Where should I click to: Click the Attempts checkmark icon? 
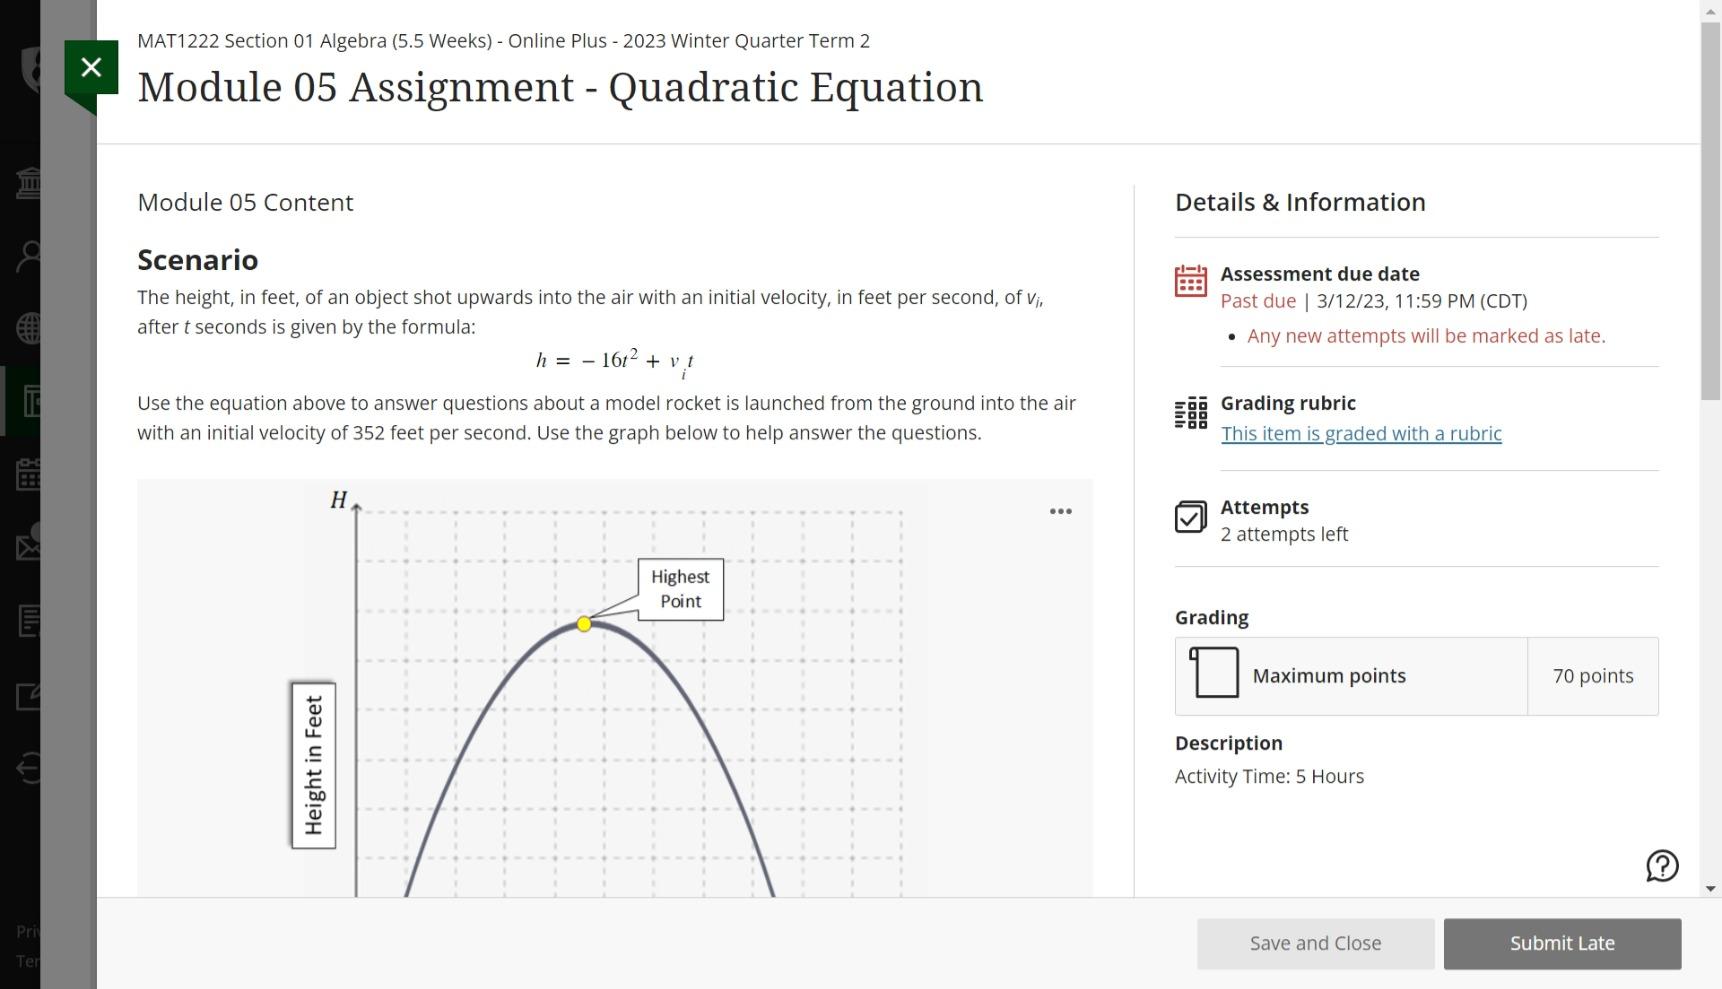[1190, 517]
